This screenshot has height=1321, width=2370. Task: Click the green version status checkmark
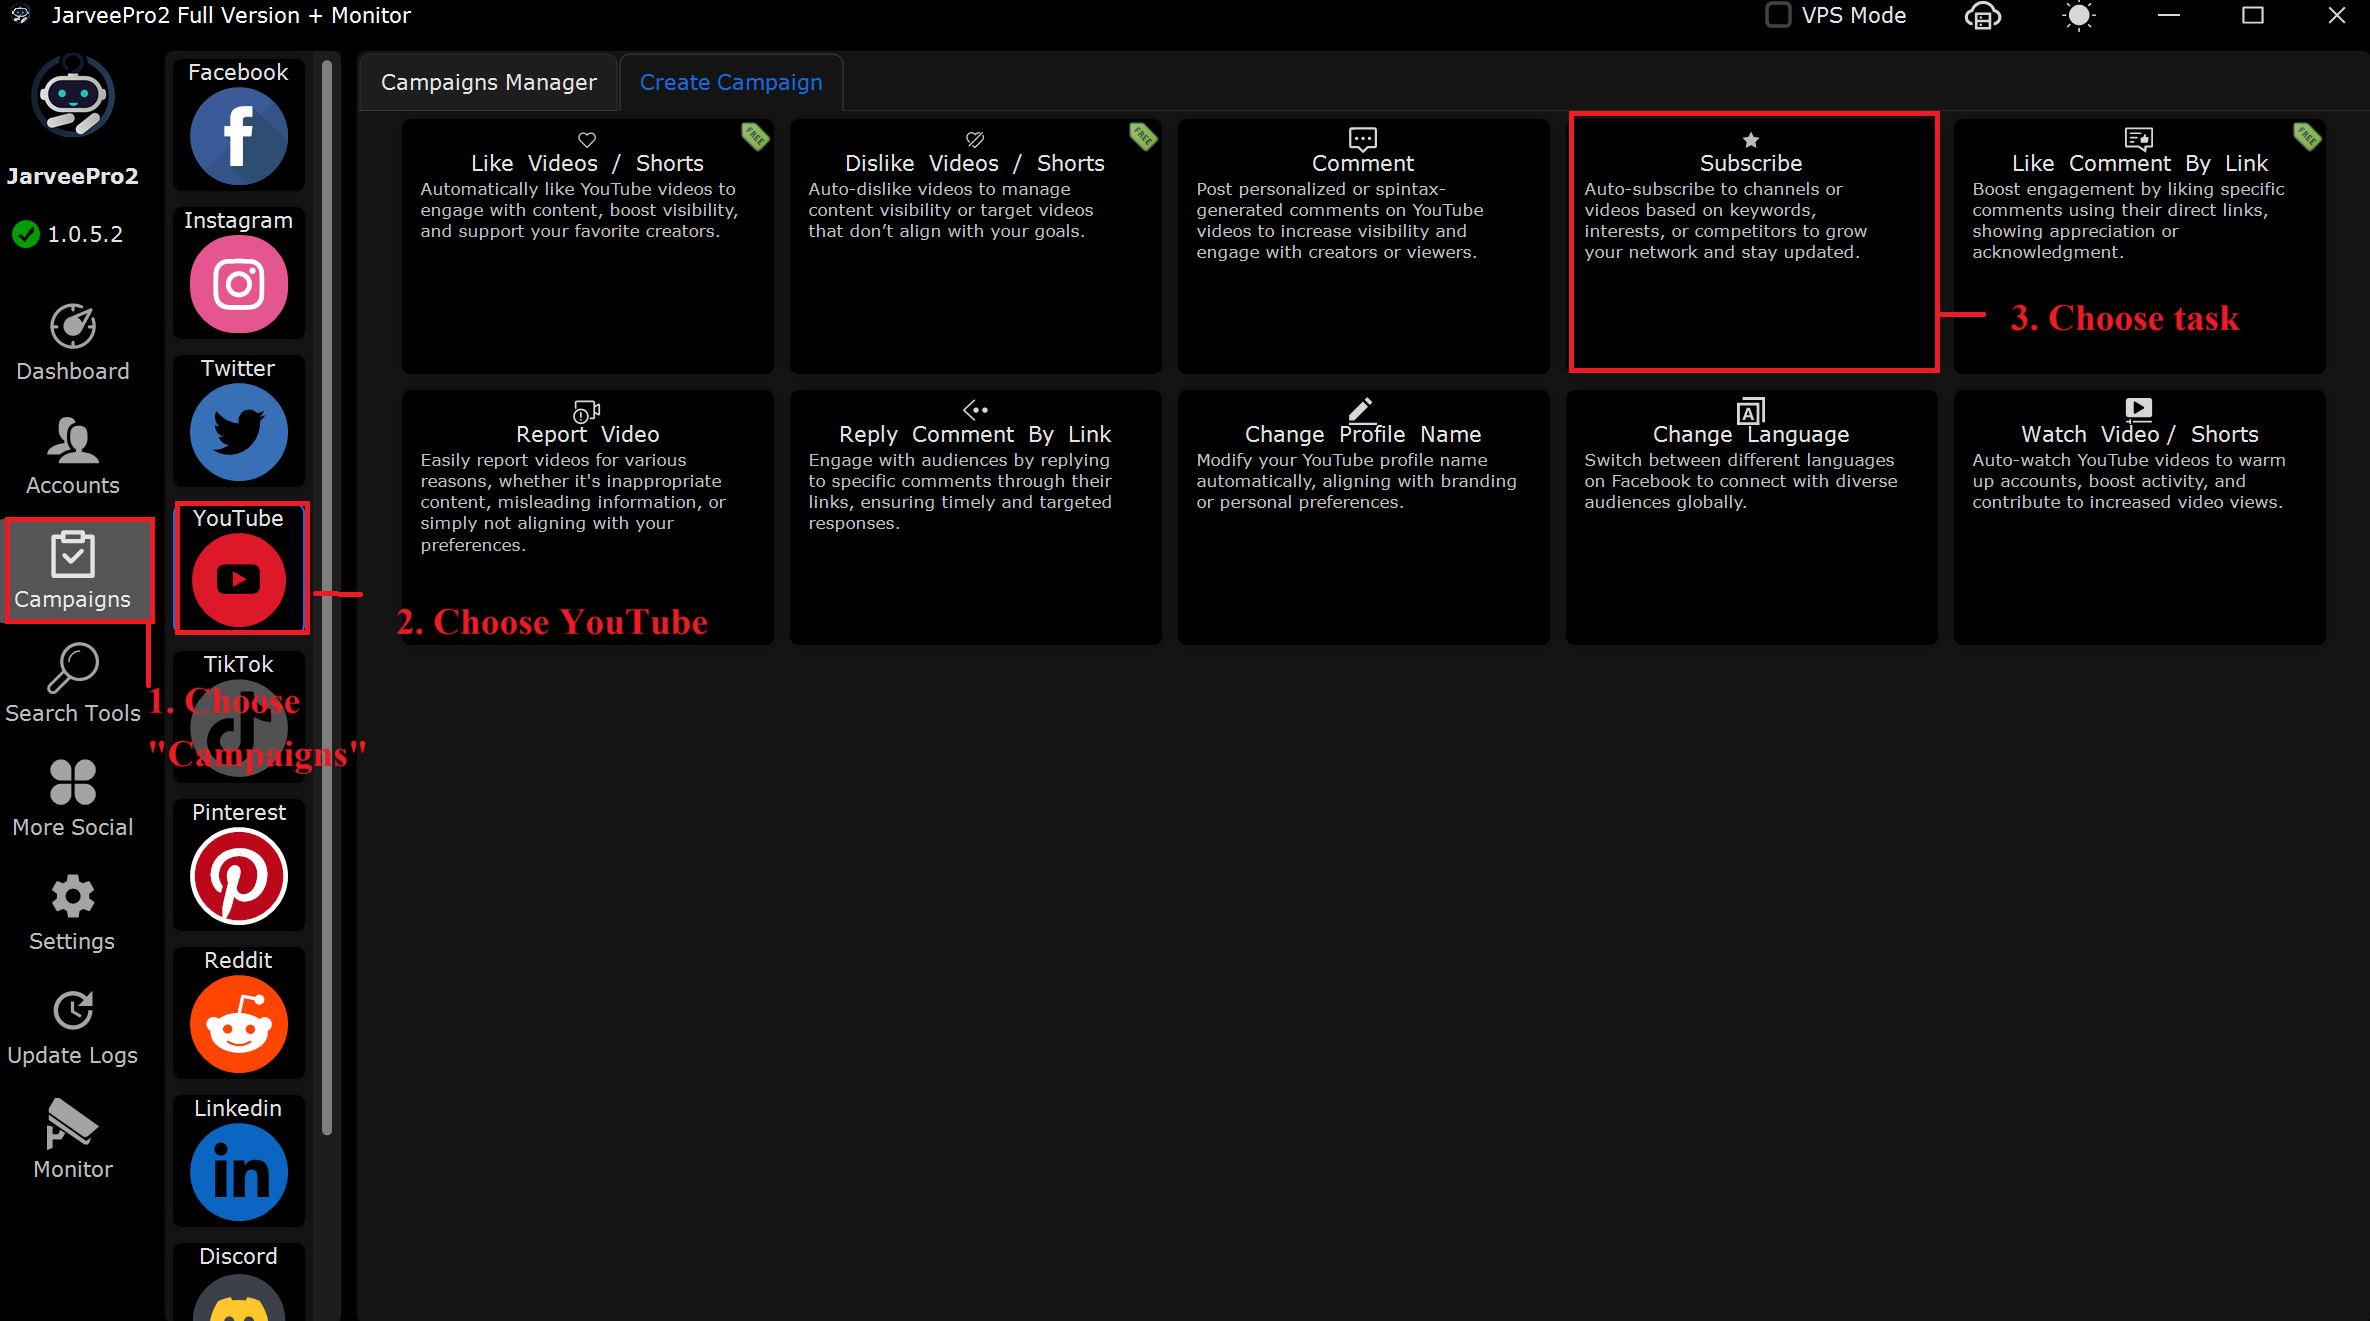(26, 234)
